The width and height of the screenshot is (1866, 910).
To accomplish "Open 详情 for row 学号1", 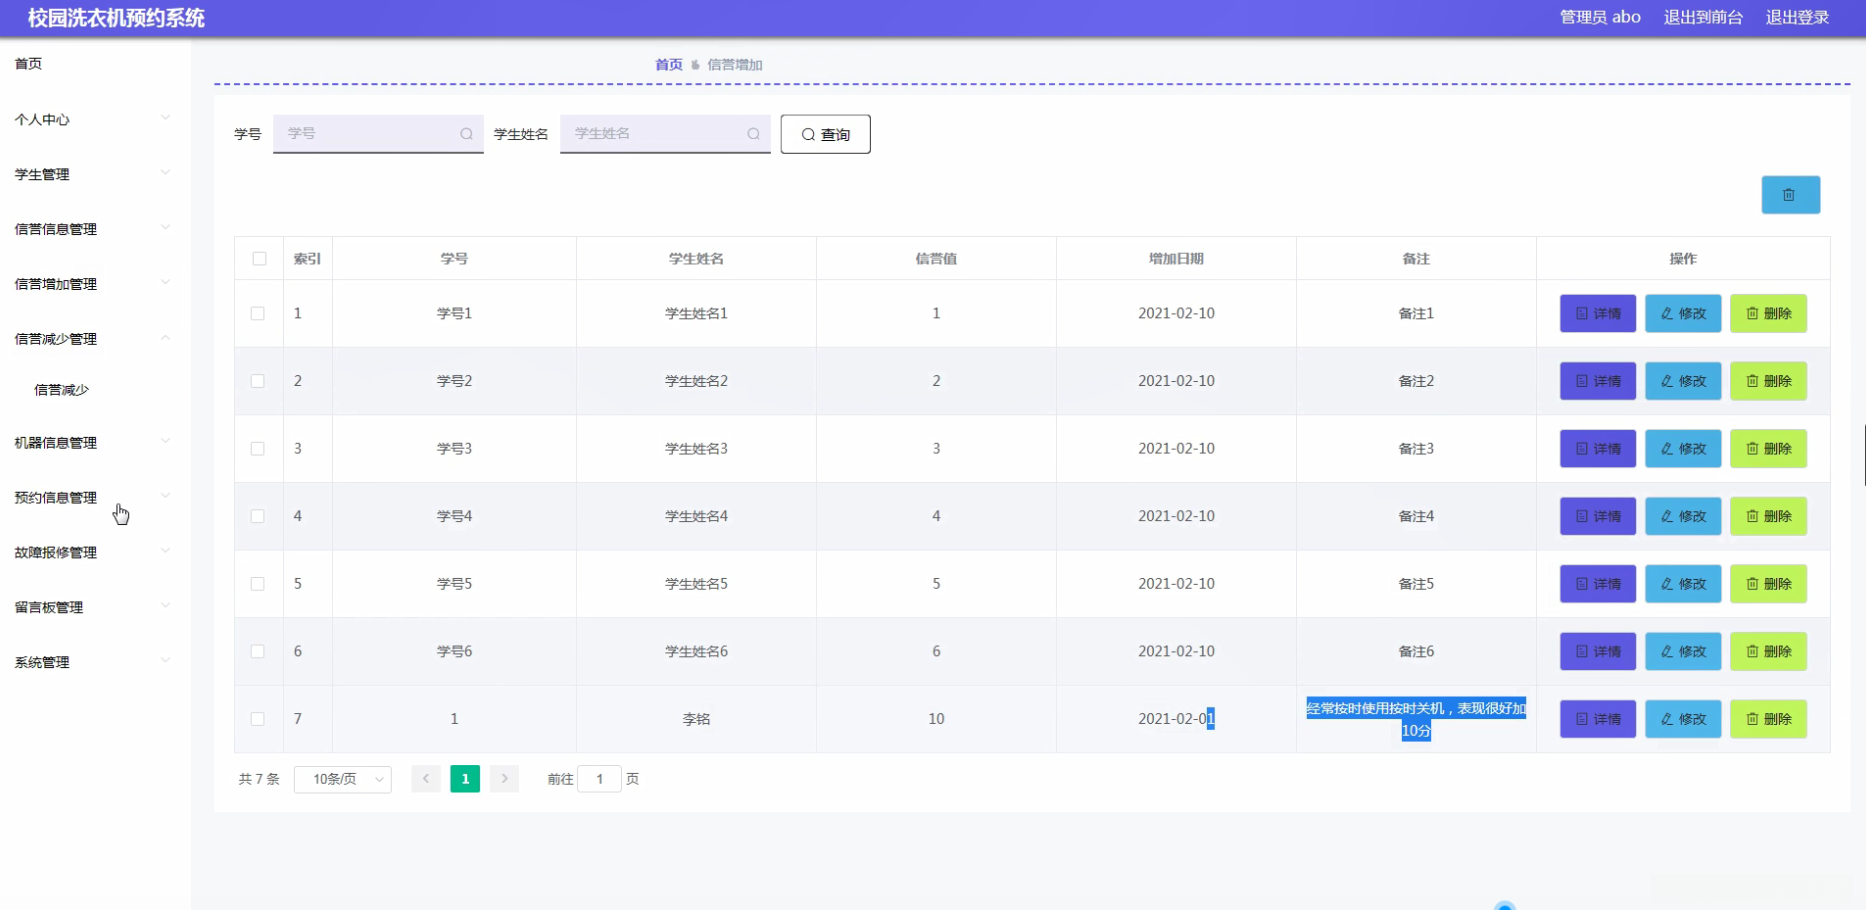I will click(1598, 313).
